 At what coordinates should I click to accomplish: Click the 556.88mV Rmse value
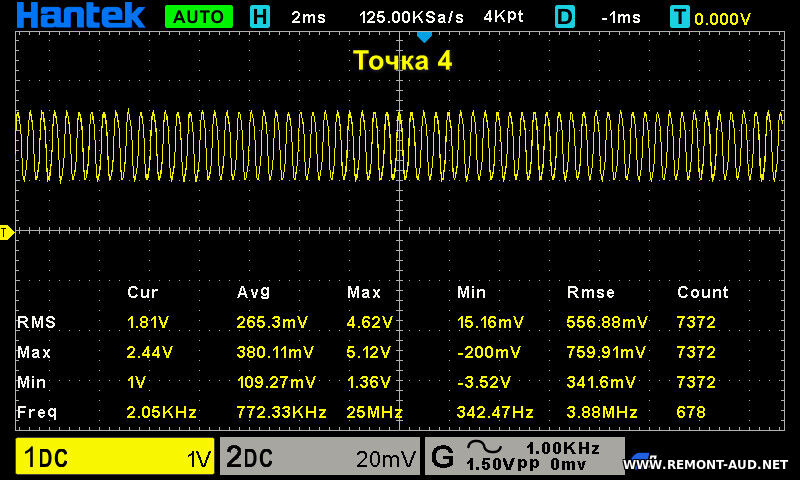pyautogui.click(x=607, y=322)
